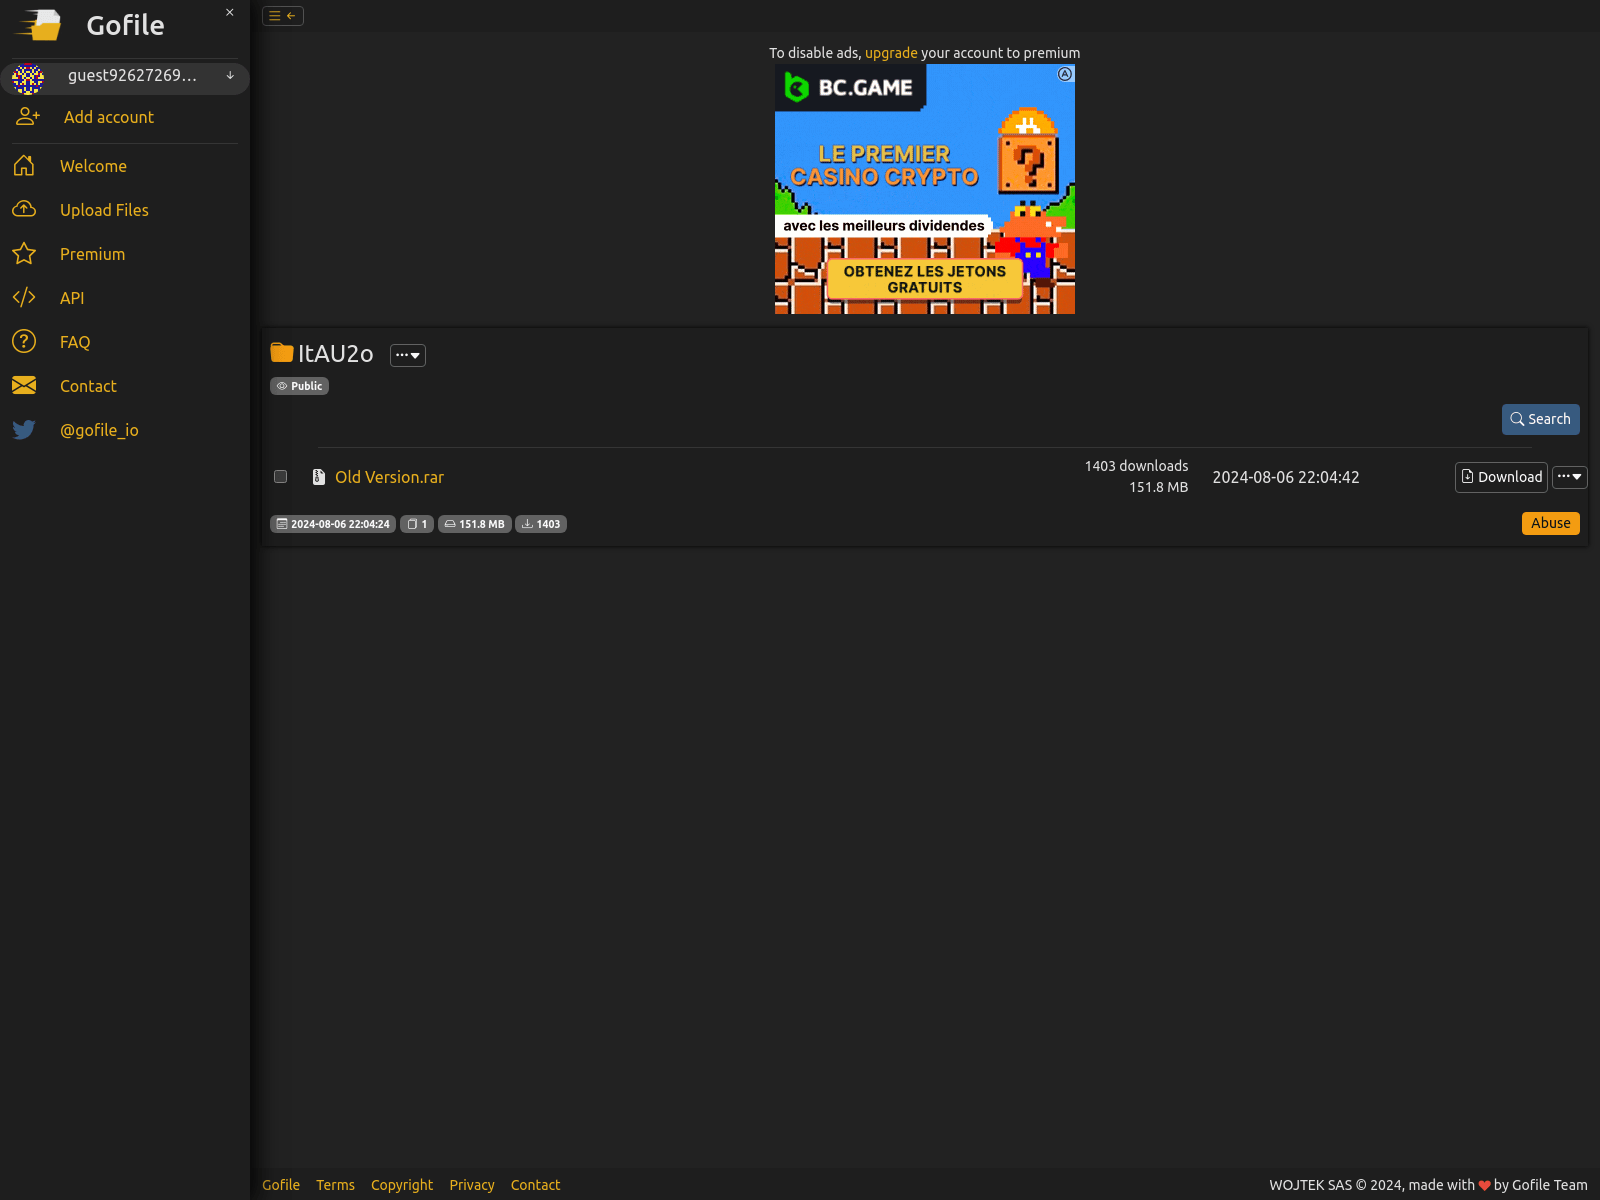Click the Premium star icon
Image resolution: width=1600 pixels, height=1200 pixels.
(x=24, y=254)
